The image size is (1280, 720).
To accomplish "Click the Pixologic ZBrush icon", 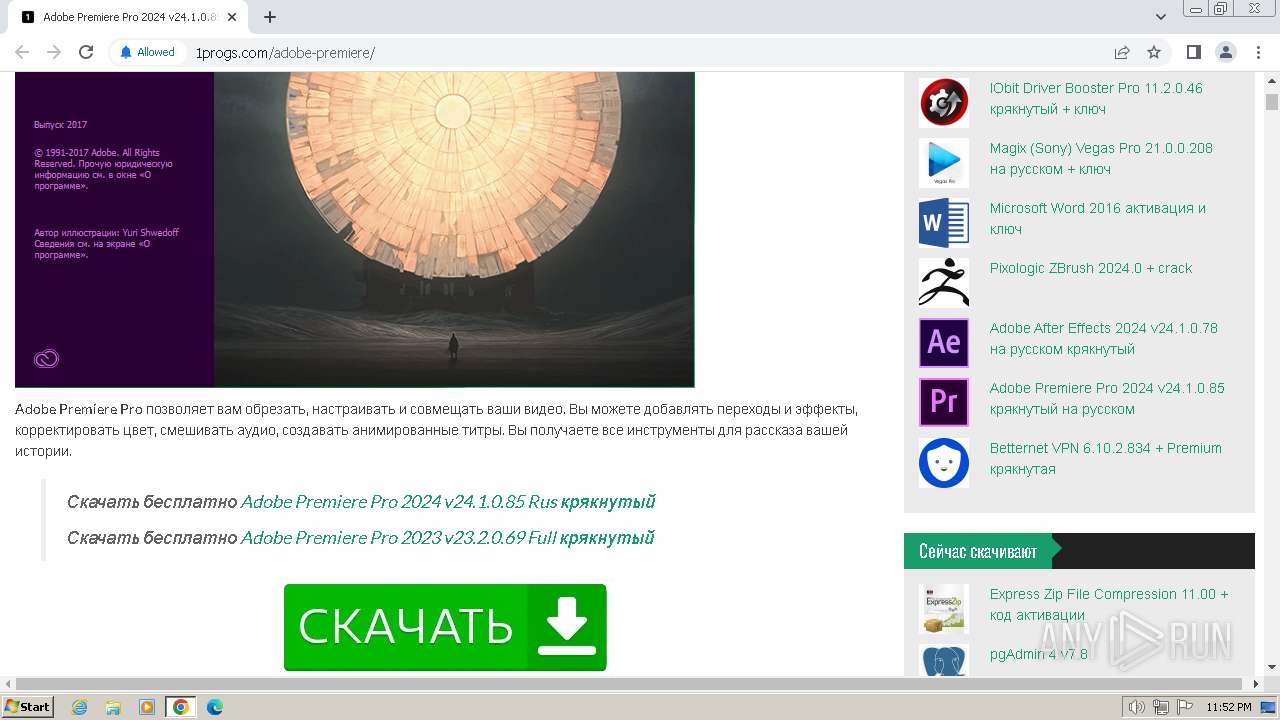I will (x=944, y=283).
